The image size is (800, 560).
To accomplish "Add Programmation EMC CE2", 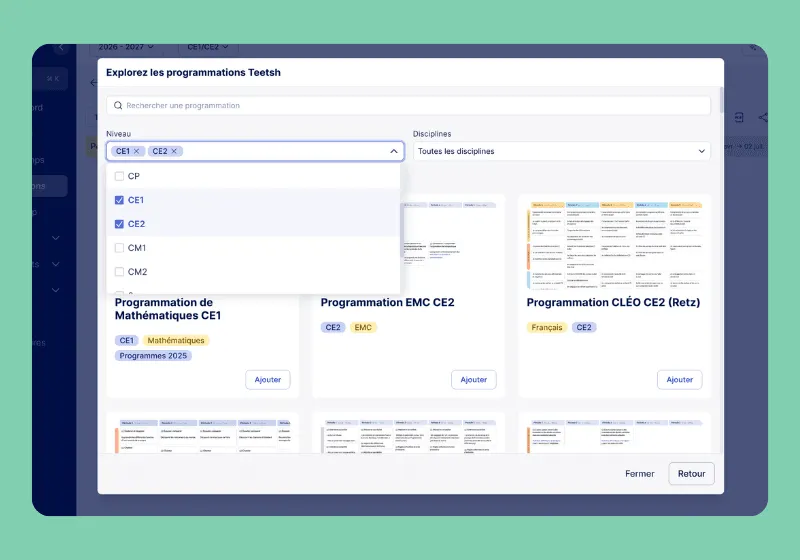I will pos(473,380).
